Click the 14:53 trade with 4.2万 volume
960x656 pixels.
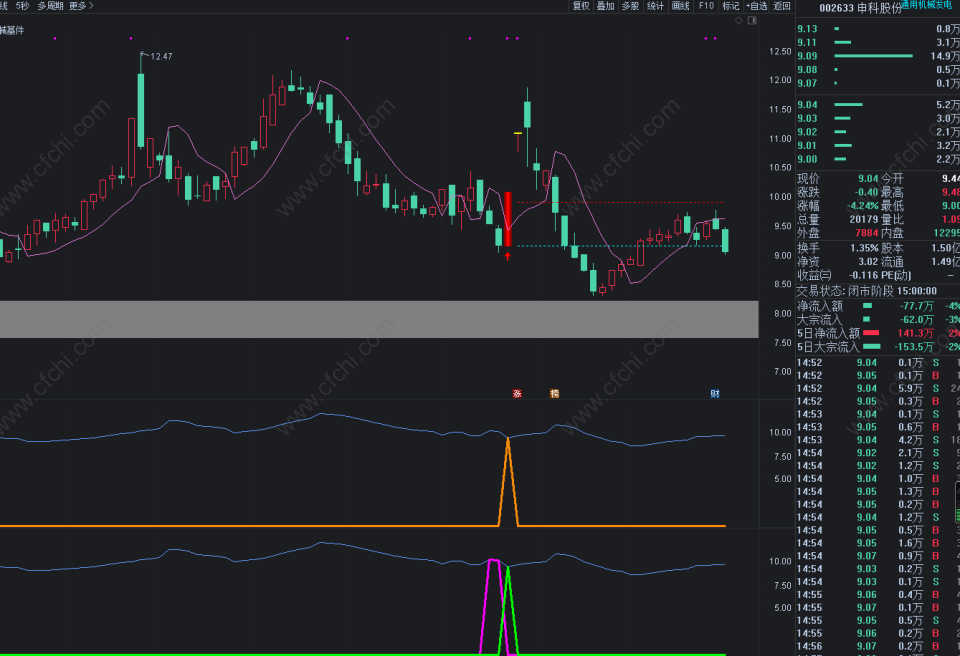pyautogui.click(x=878, y=440)
